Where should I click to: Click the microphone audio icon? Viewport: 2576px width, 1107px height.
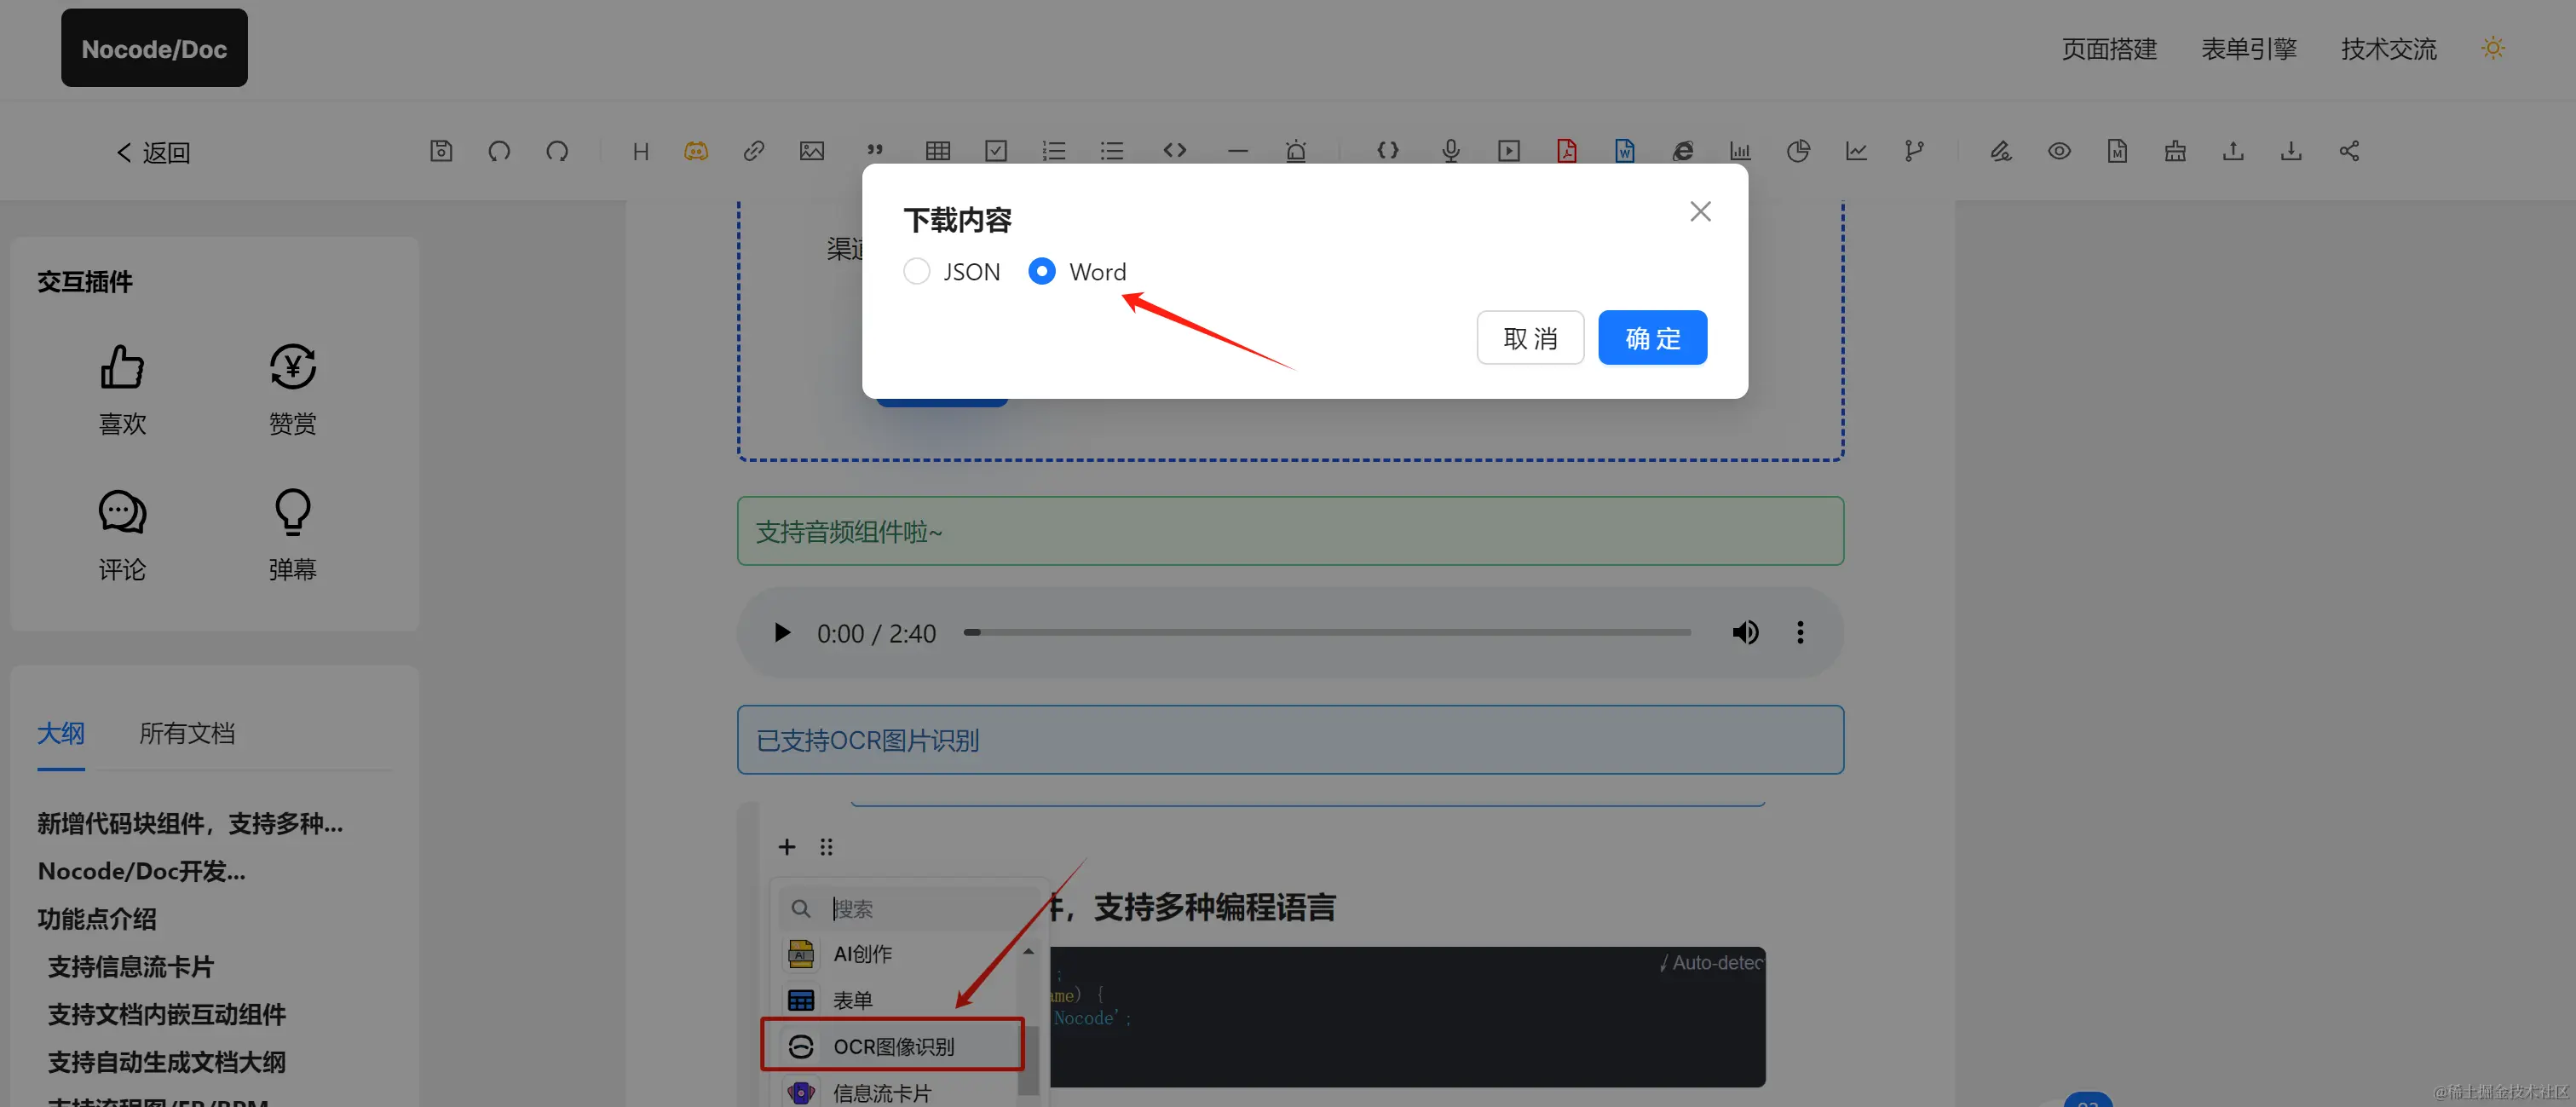(x=1450, y=151)
